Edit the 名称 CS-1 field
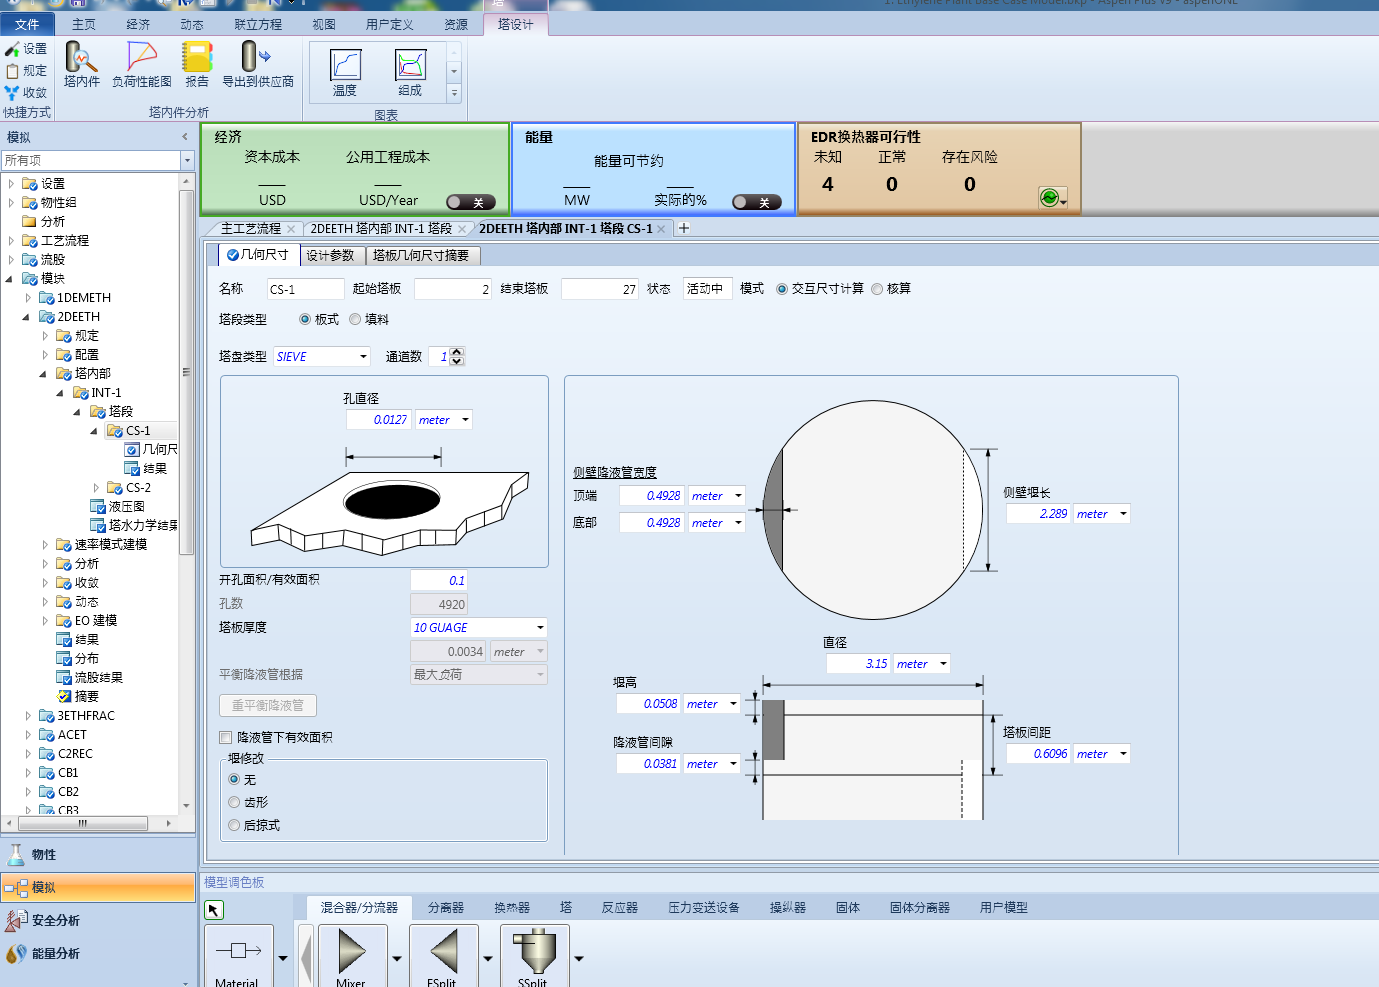This screenshot has width=1379, height=987. click(x=305, y=289)
